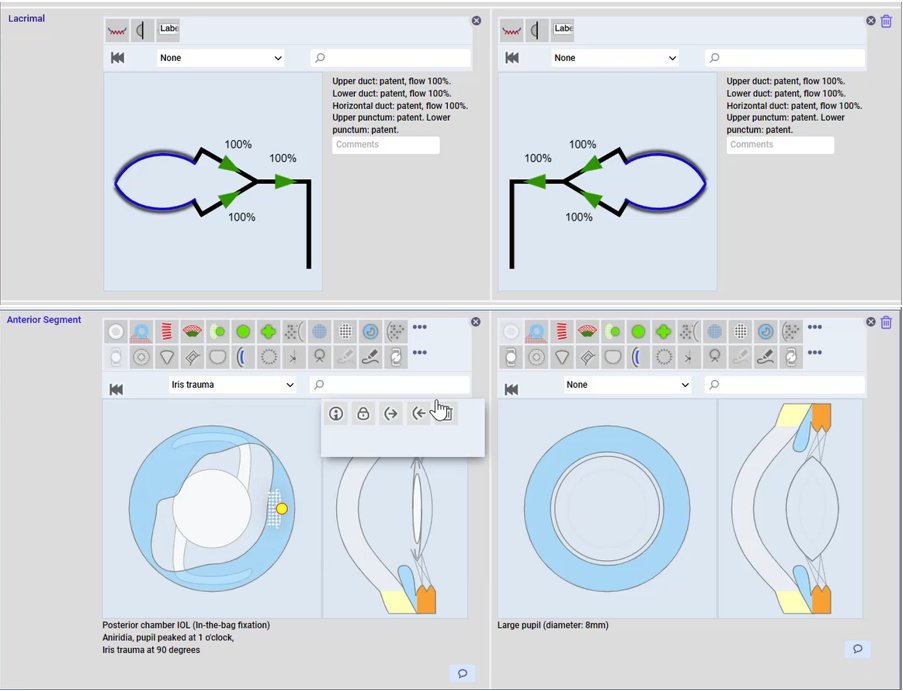The height and width of the screenshot is (691, 903).
Task: Expand top-row more tools dots, Iris trauma toolbar
Action: 419,327
